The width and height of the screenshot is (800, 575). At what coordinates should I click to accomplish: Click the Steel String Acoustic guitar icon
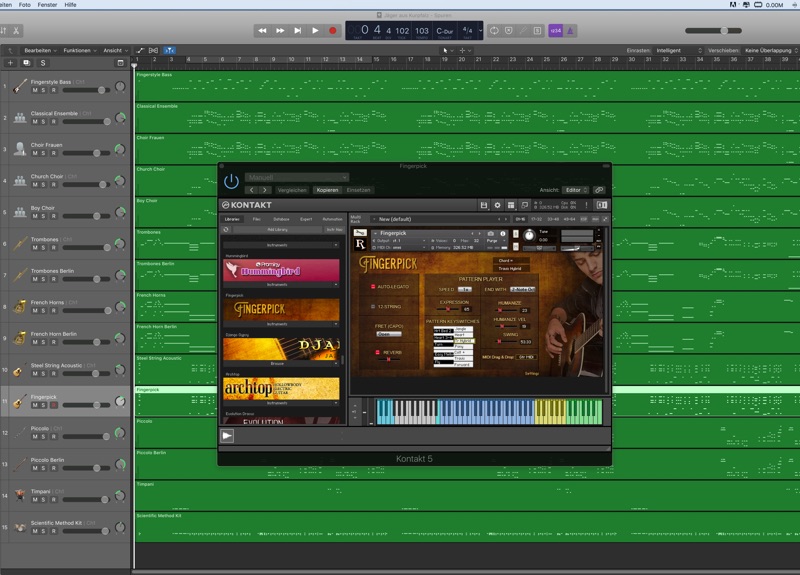point(18,370)
